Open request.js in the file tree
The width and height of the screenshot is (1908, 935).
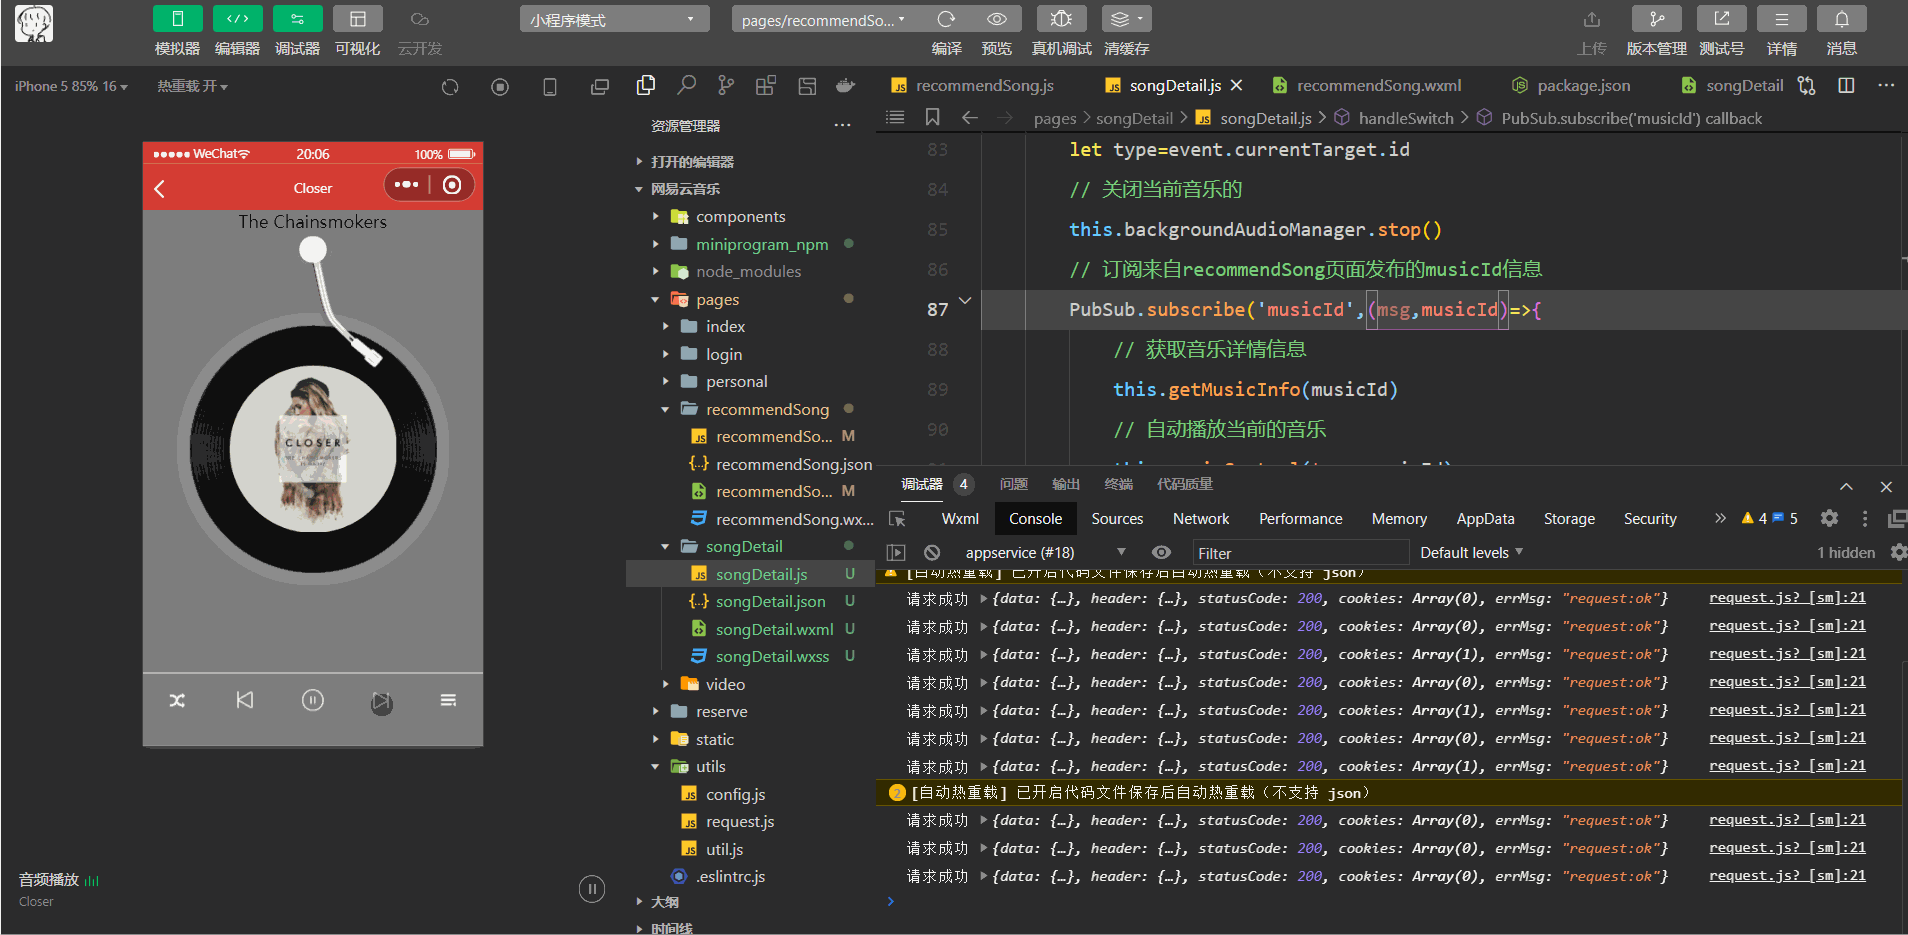[x=740, y=821]
